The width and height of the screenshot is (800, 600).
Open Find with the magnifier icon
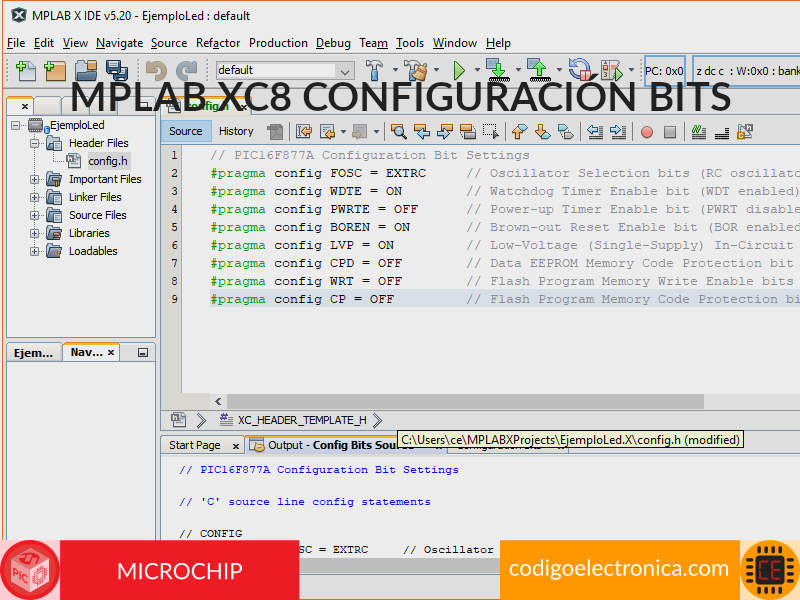(x=398, y=131)
